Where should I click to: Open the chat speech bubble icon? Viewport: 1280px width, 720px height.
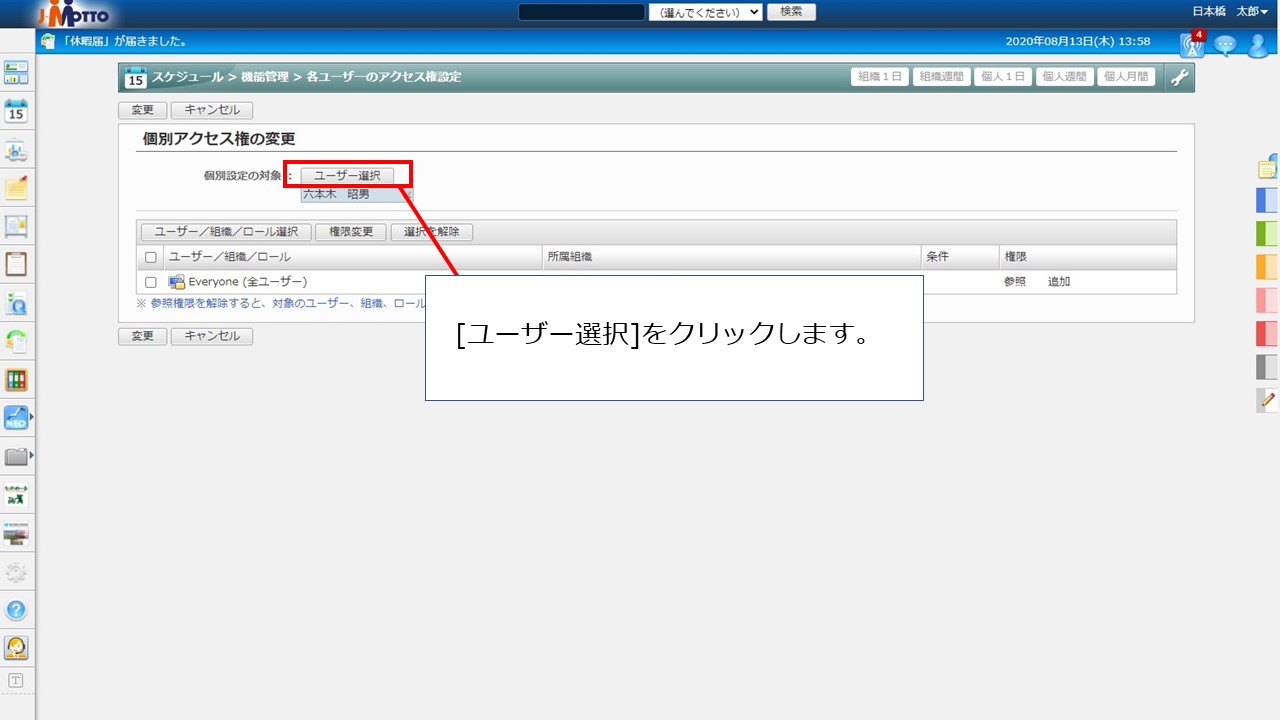coord(1225,45)
